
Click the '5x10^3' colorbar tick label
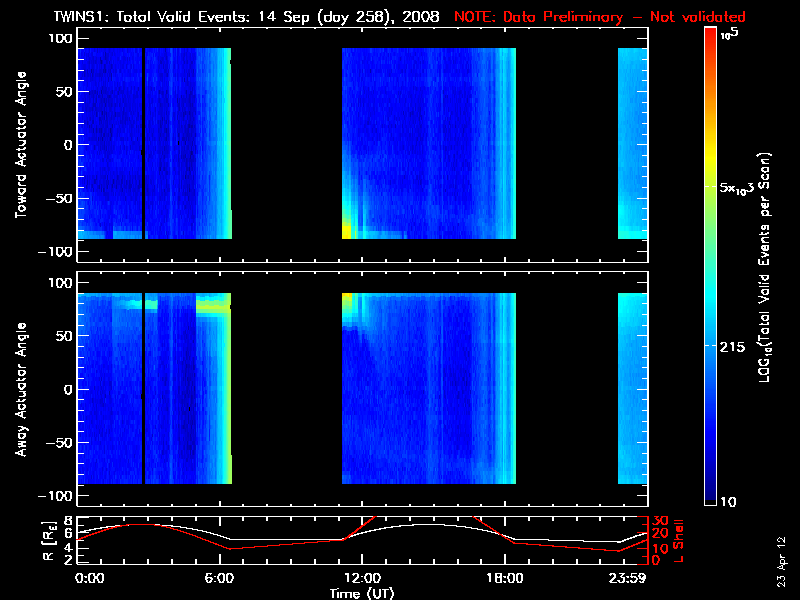[x=736, y=188]
